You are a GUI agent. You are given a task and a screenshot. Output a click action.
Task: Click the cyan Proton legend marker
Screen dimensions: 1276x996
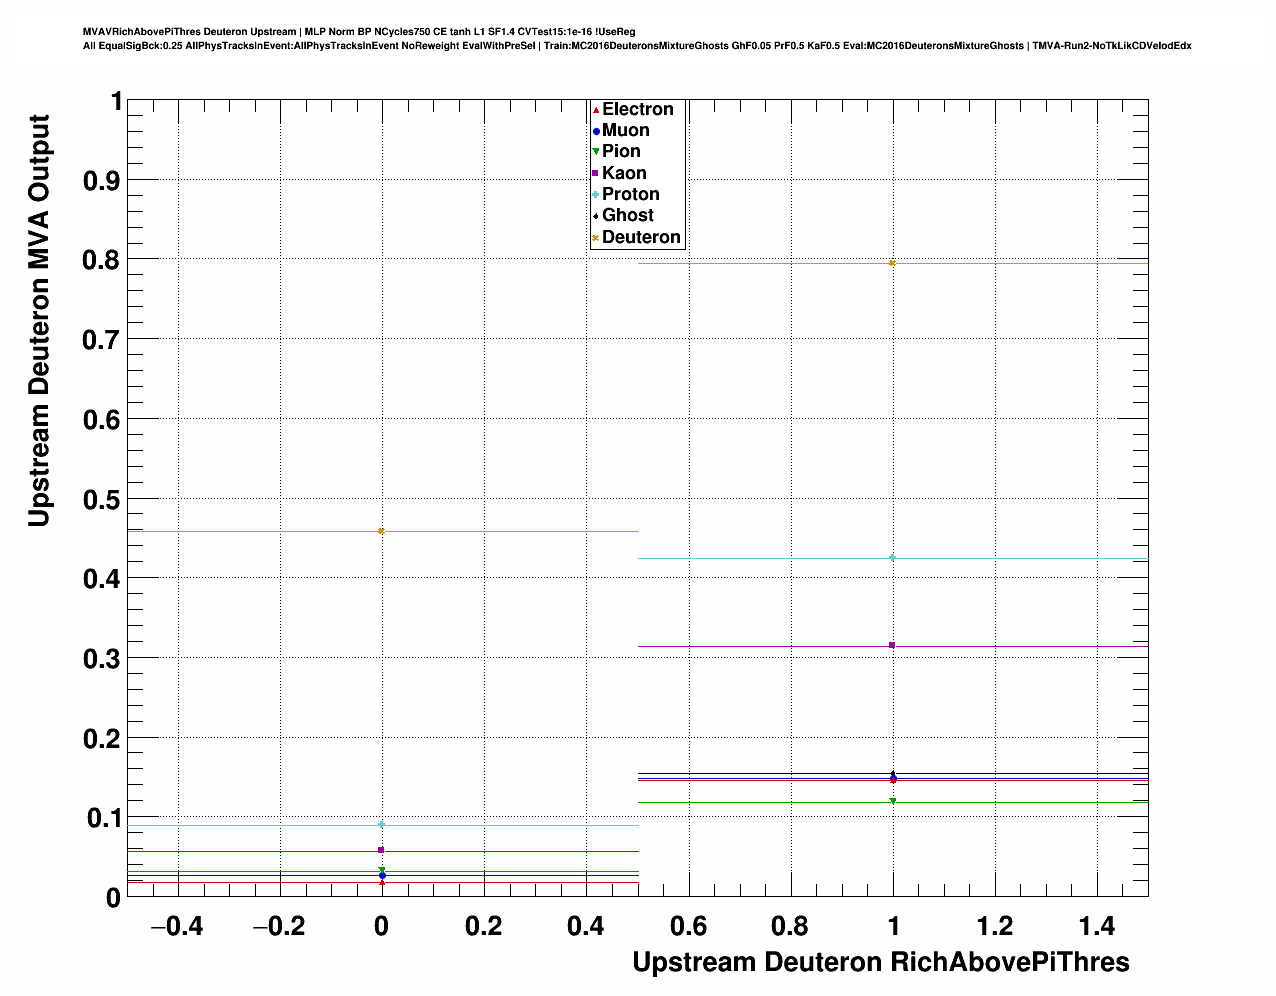(x=596, y=195)
